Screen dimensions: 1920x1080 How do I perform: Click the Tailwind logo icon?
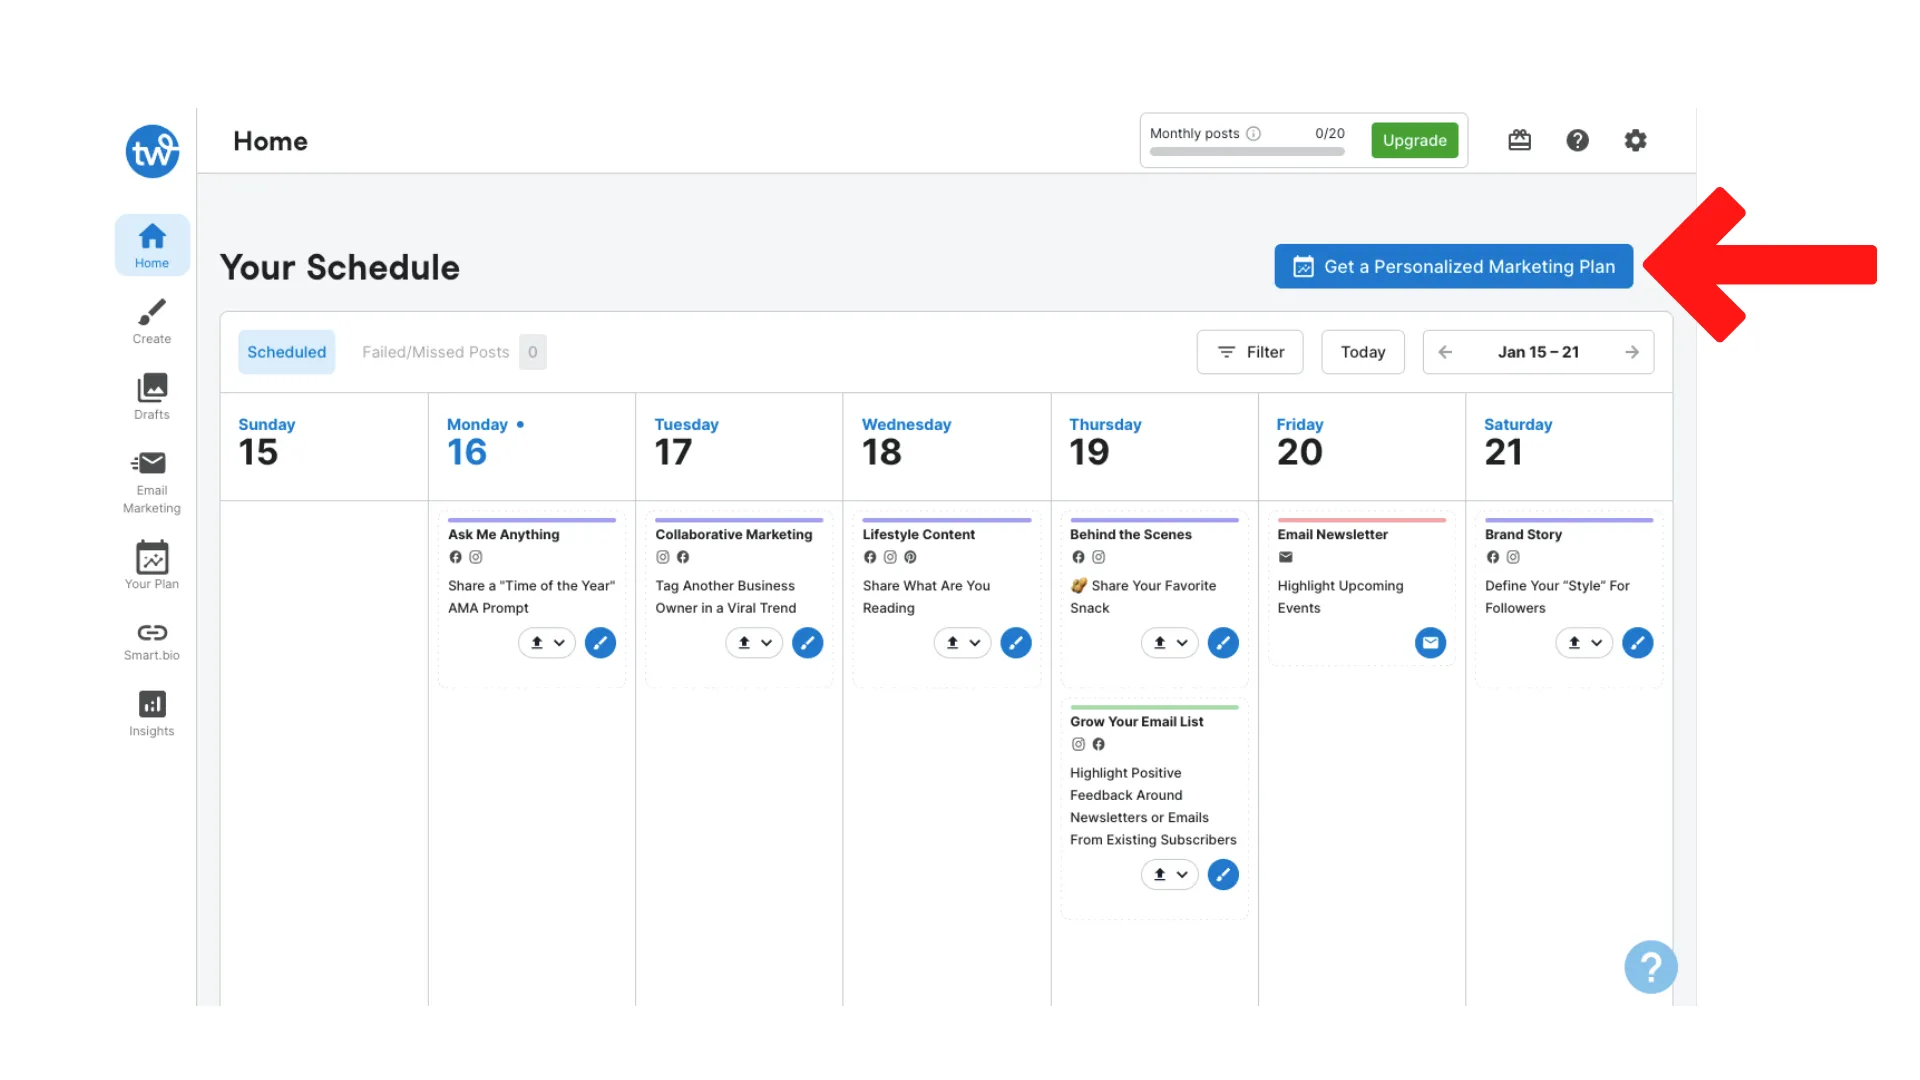pyautogui.click(x=152, y=151)
